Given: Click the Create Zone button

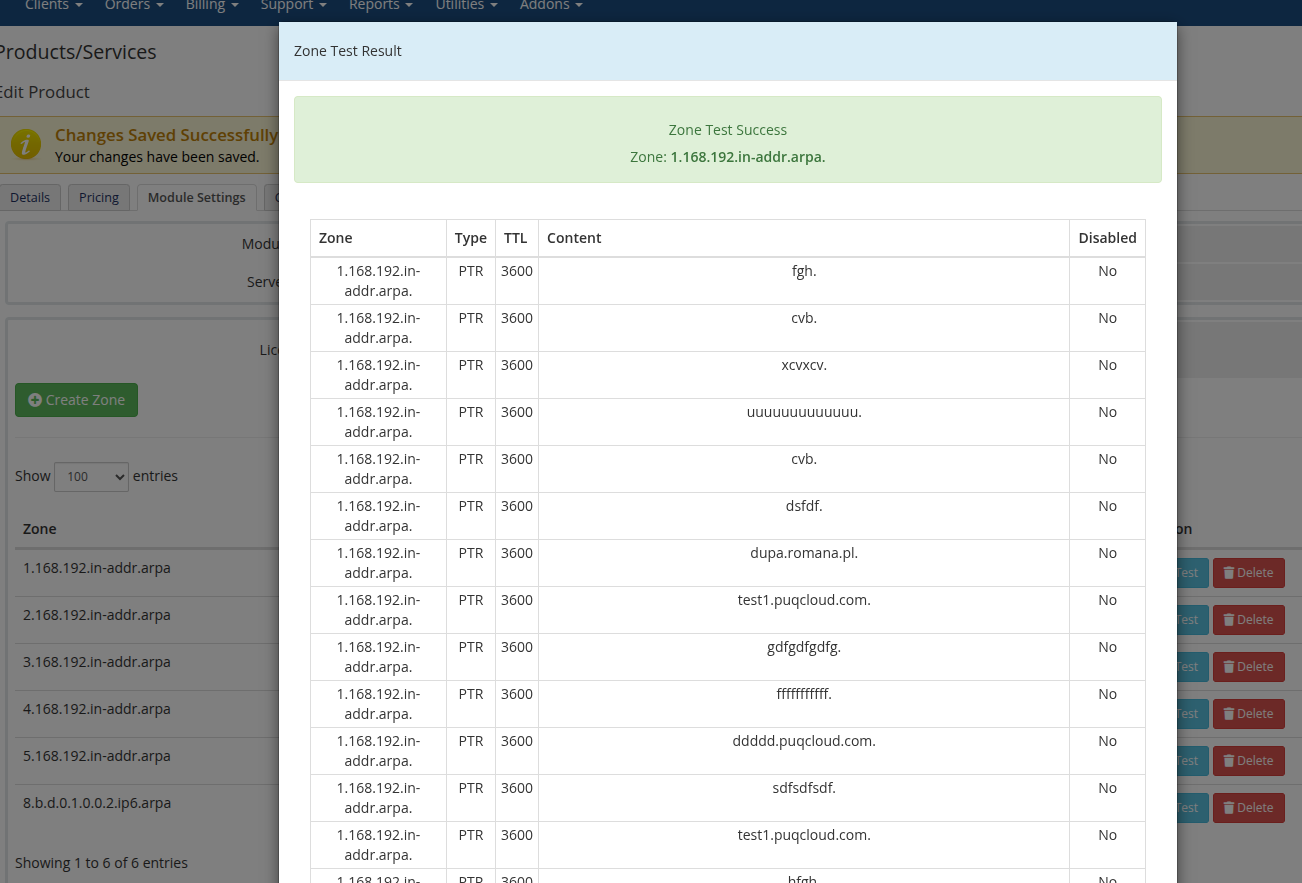Looking at the screenshot, I should 76,400.
